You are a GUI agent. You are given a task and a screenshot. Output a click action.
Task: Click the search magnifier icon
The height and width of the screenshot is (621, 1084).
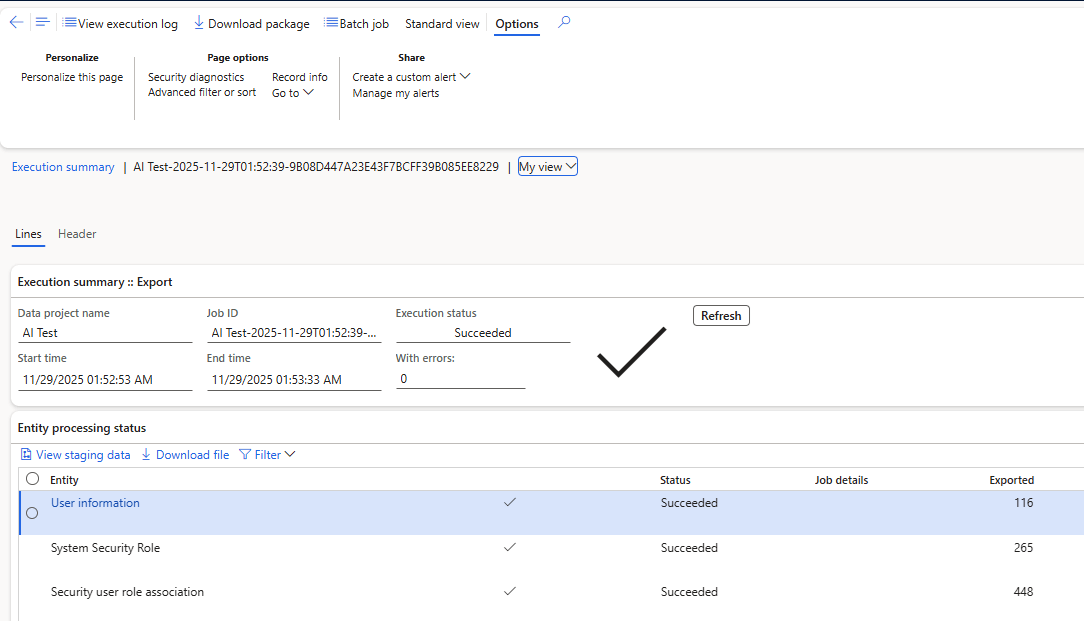tap(564, 22)
